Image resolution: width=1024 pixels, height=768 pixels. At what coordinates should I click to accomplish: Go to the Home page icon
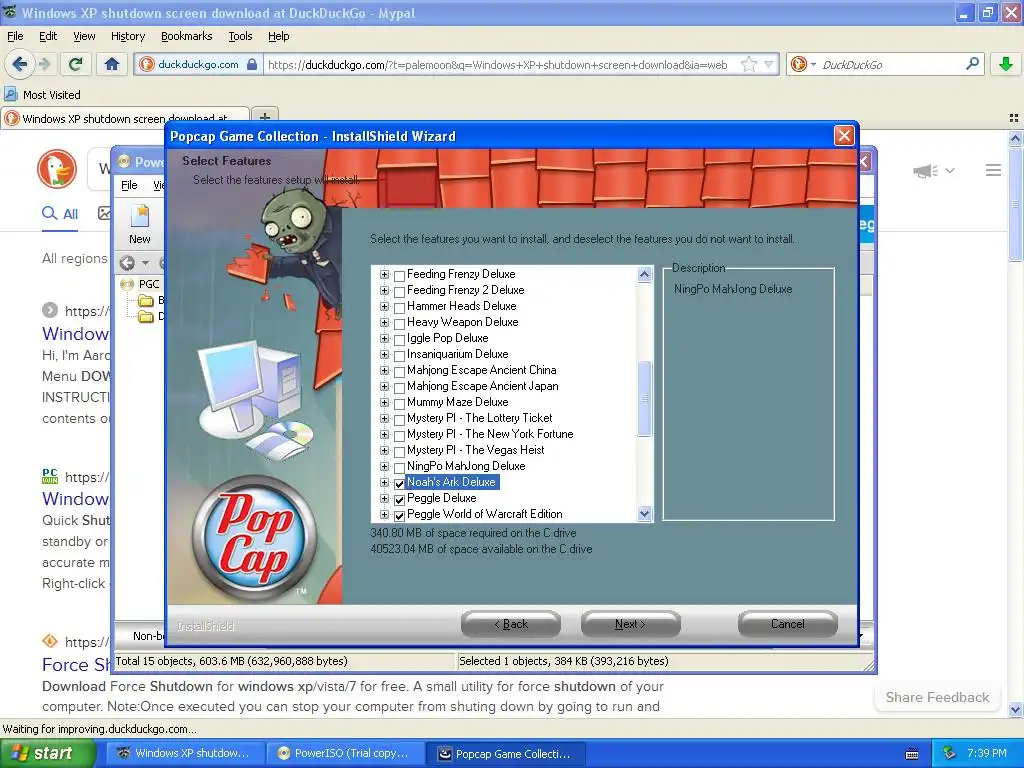point(112,64)
